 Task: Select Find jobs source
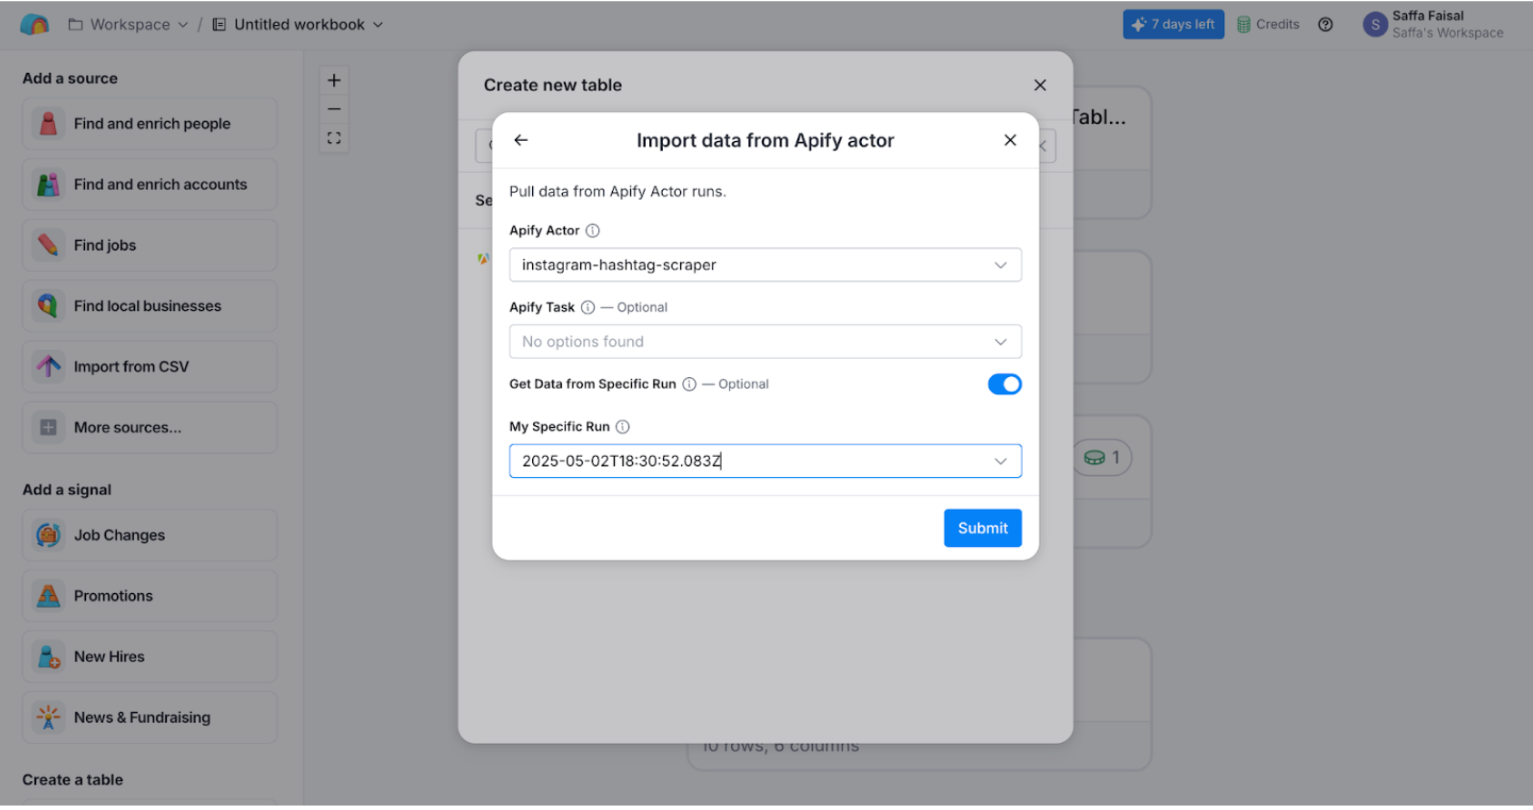150,245
